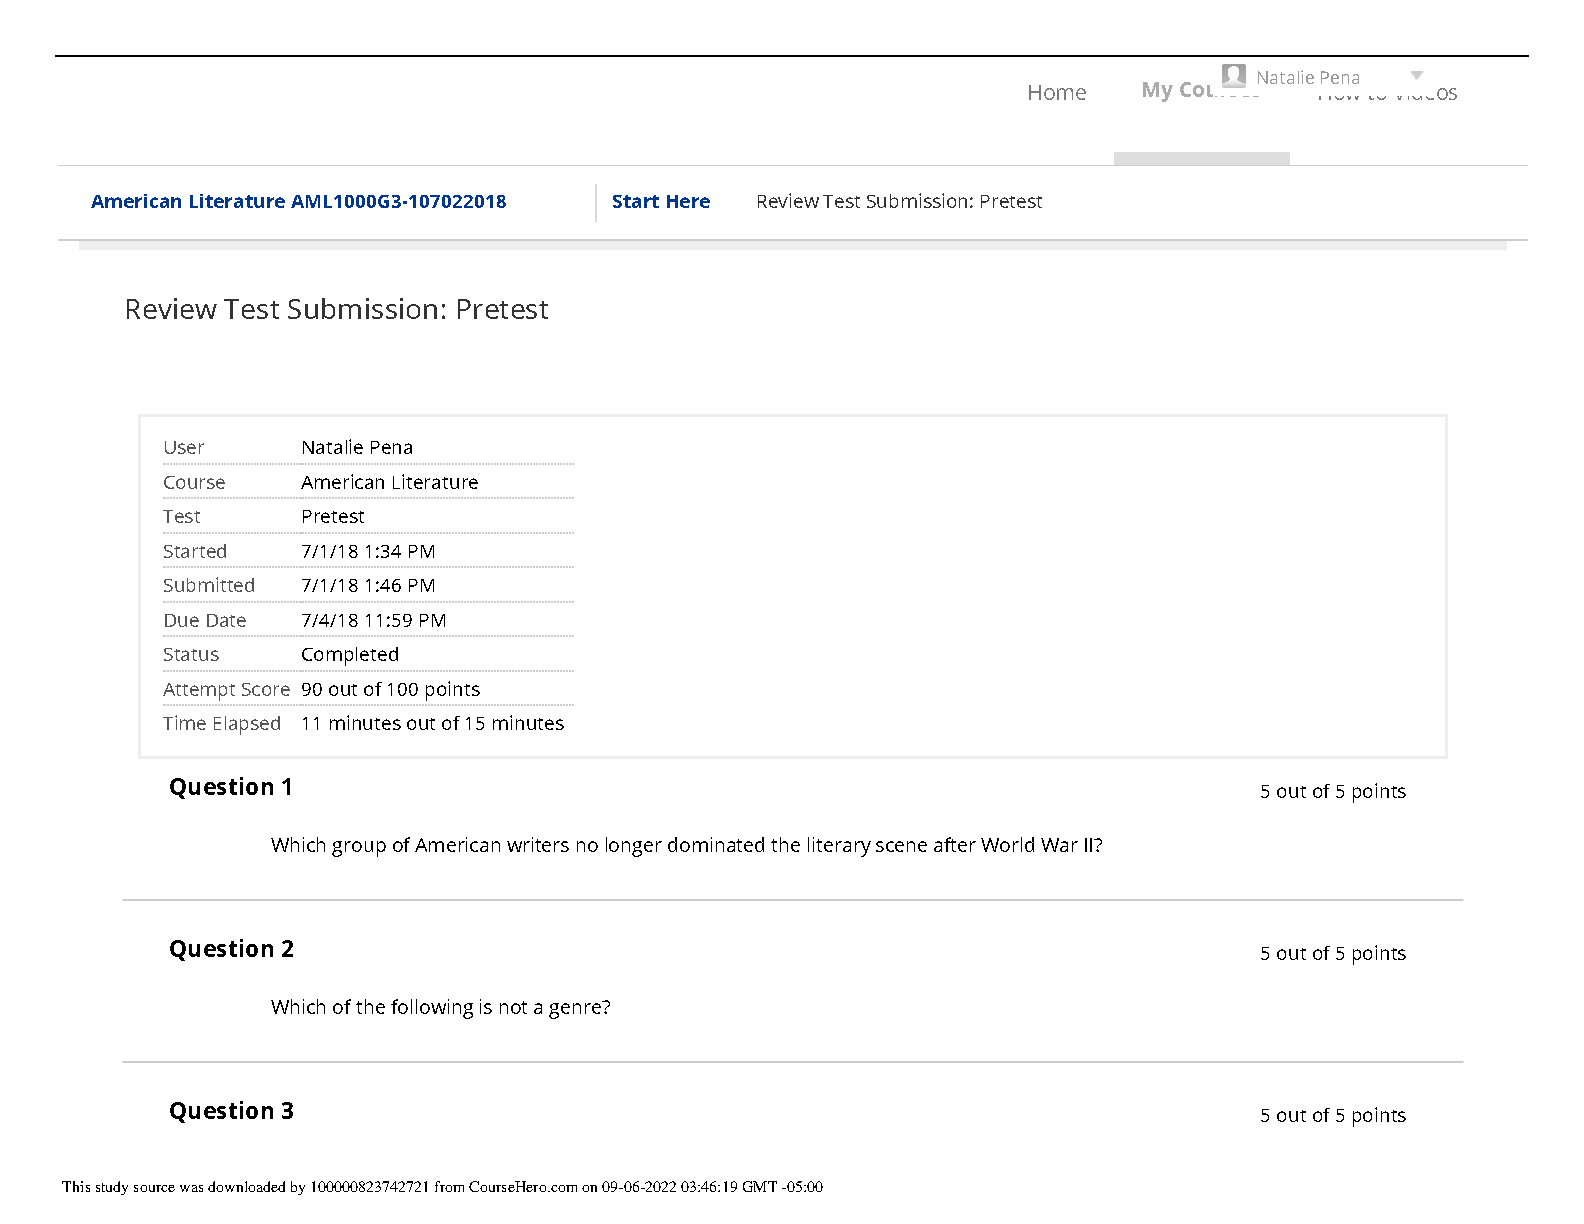Select the Review Test Submission: Pretest breadcrumb
Screen dimensions: 1584x1224
tap(899, 202)
